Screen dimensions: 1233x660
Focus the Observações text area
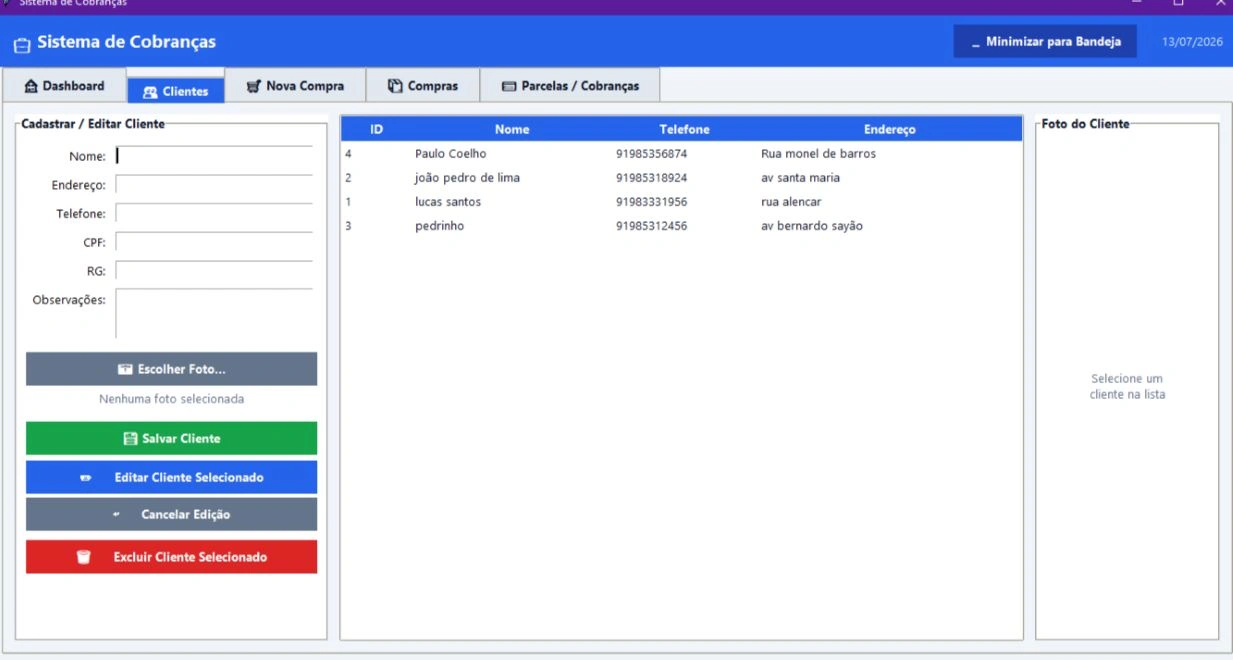pyautogui.click(x=214, y=314)
